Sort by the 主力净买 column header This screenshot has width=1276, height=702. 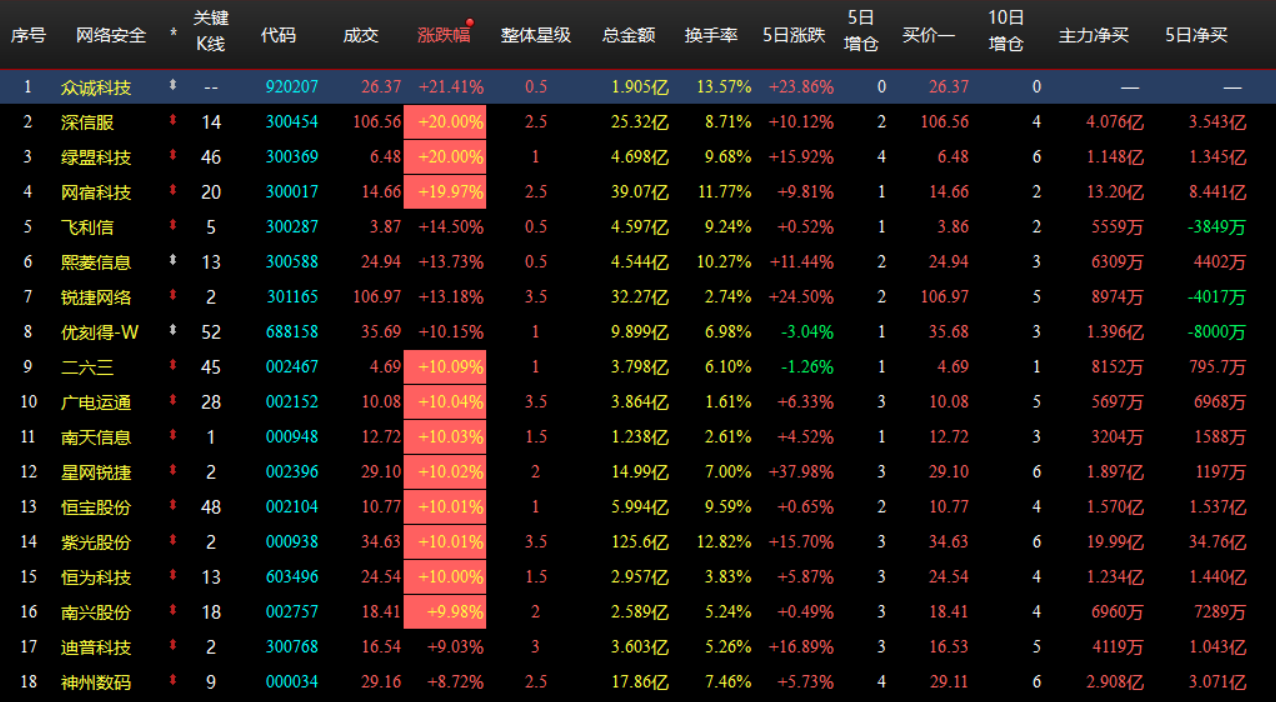1094,35
